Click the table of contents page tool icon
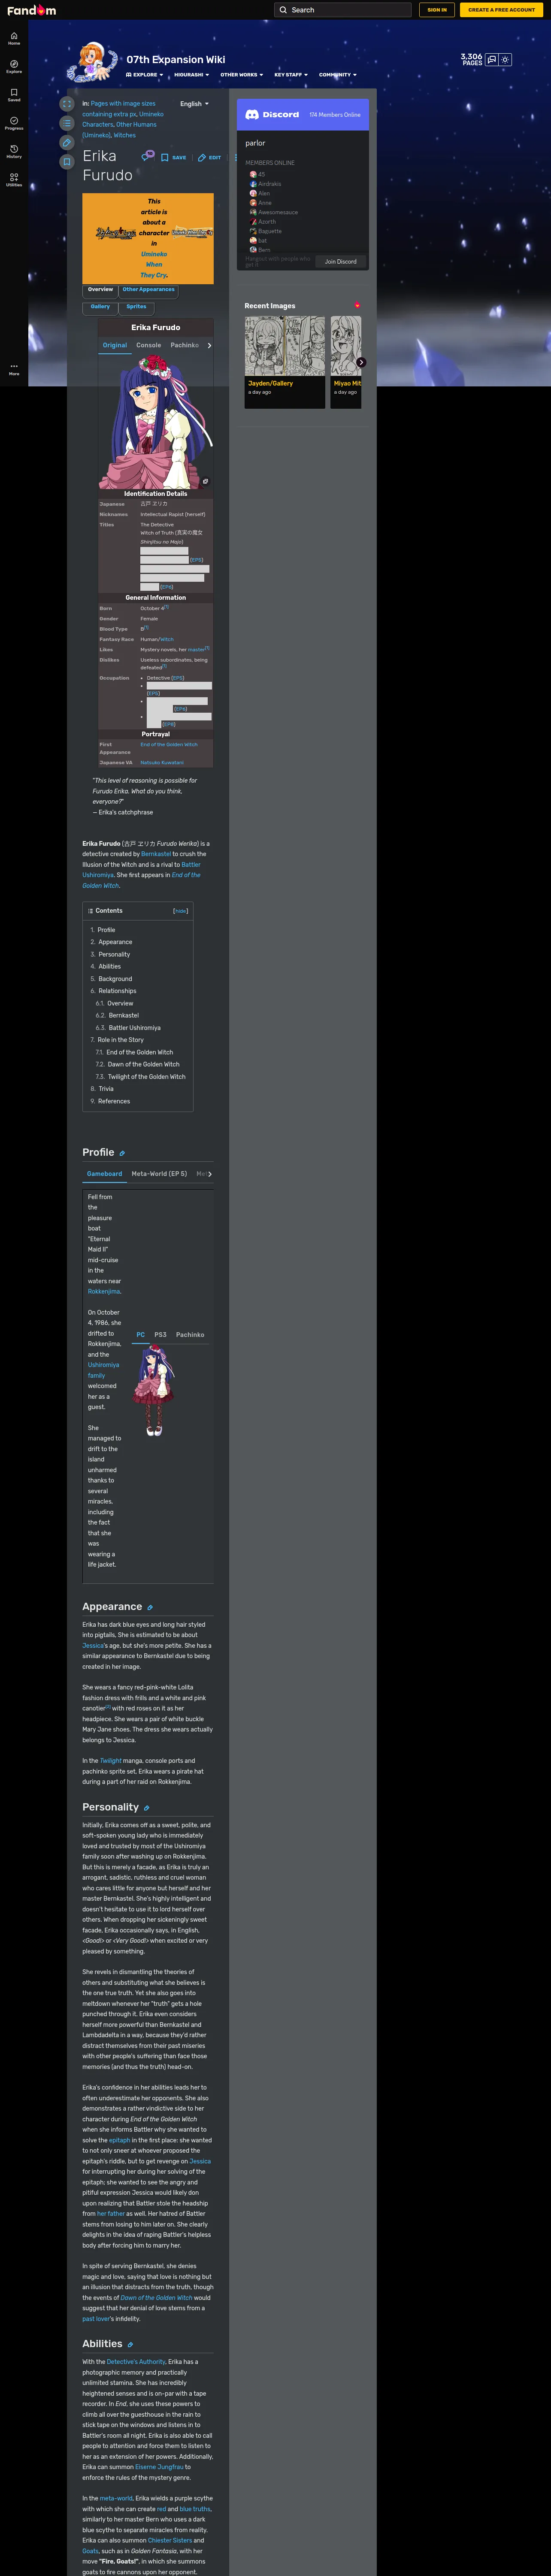 pyautogui.click(x=67, y=123)
